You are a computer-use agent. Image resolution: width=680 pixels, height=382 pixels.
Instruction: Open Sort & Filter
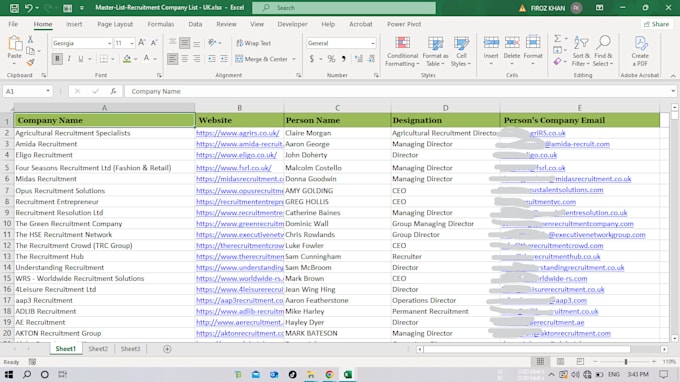(581, 51)
